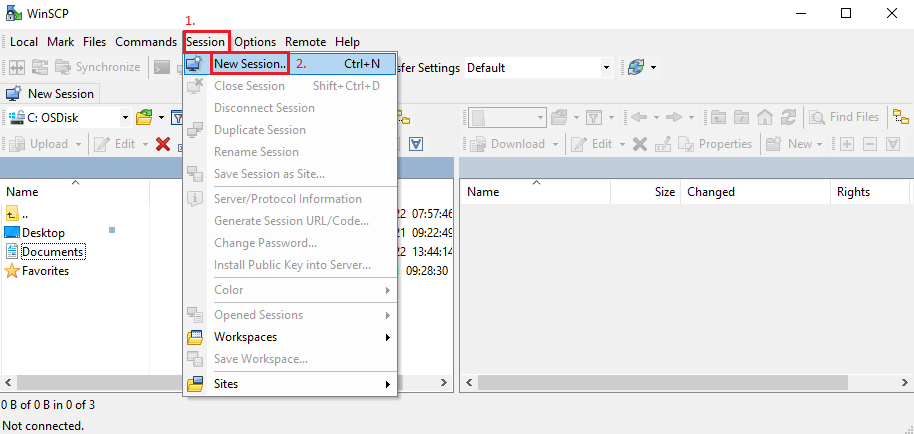The width and height of the screenshot is (914, 434).
Task: Sort local panel by Name column header
Action: click(75, 192)
